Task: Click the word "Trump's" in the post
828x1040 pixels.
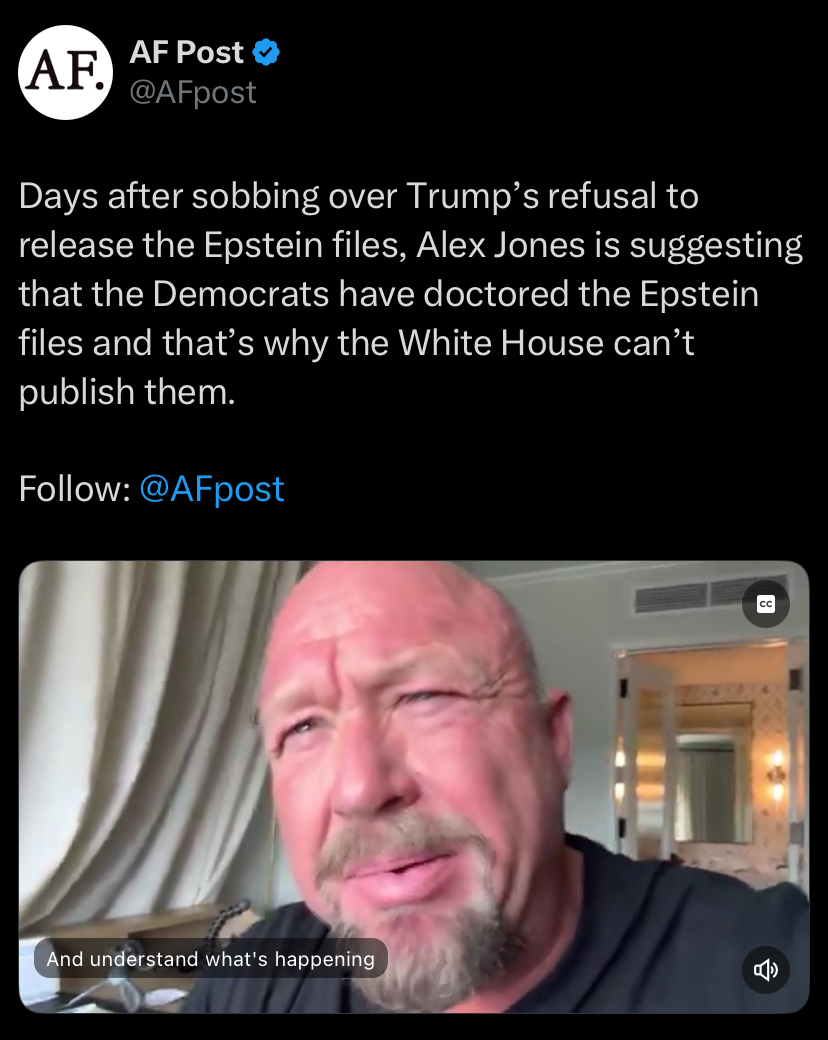Action: tap(472, 196)
